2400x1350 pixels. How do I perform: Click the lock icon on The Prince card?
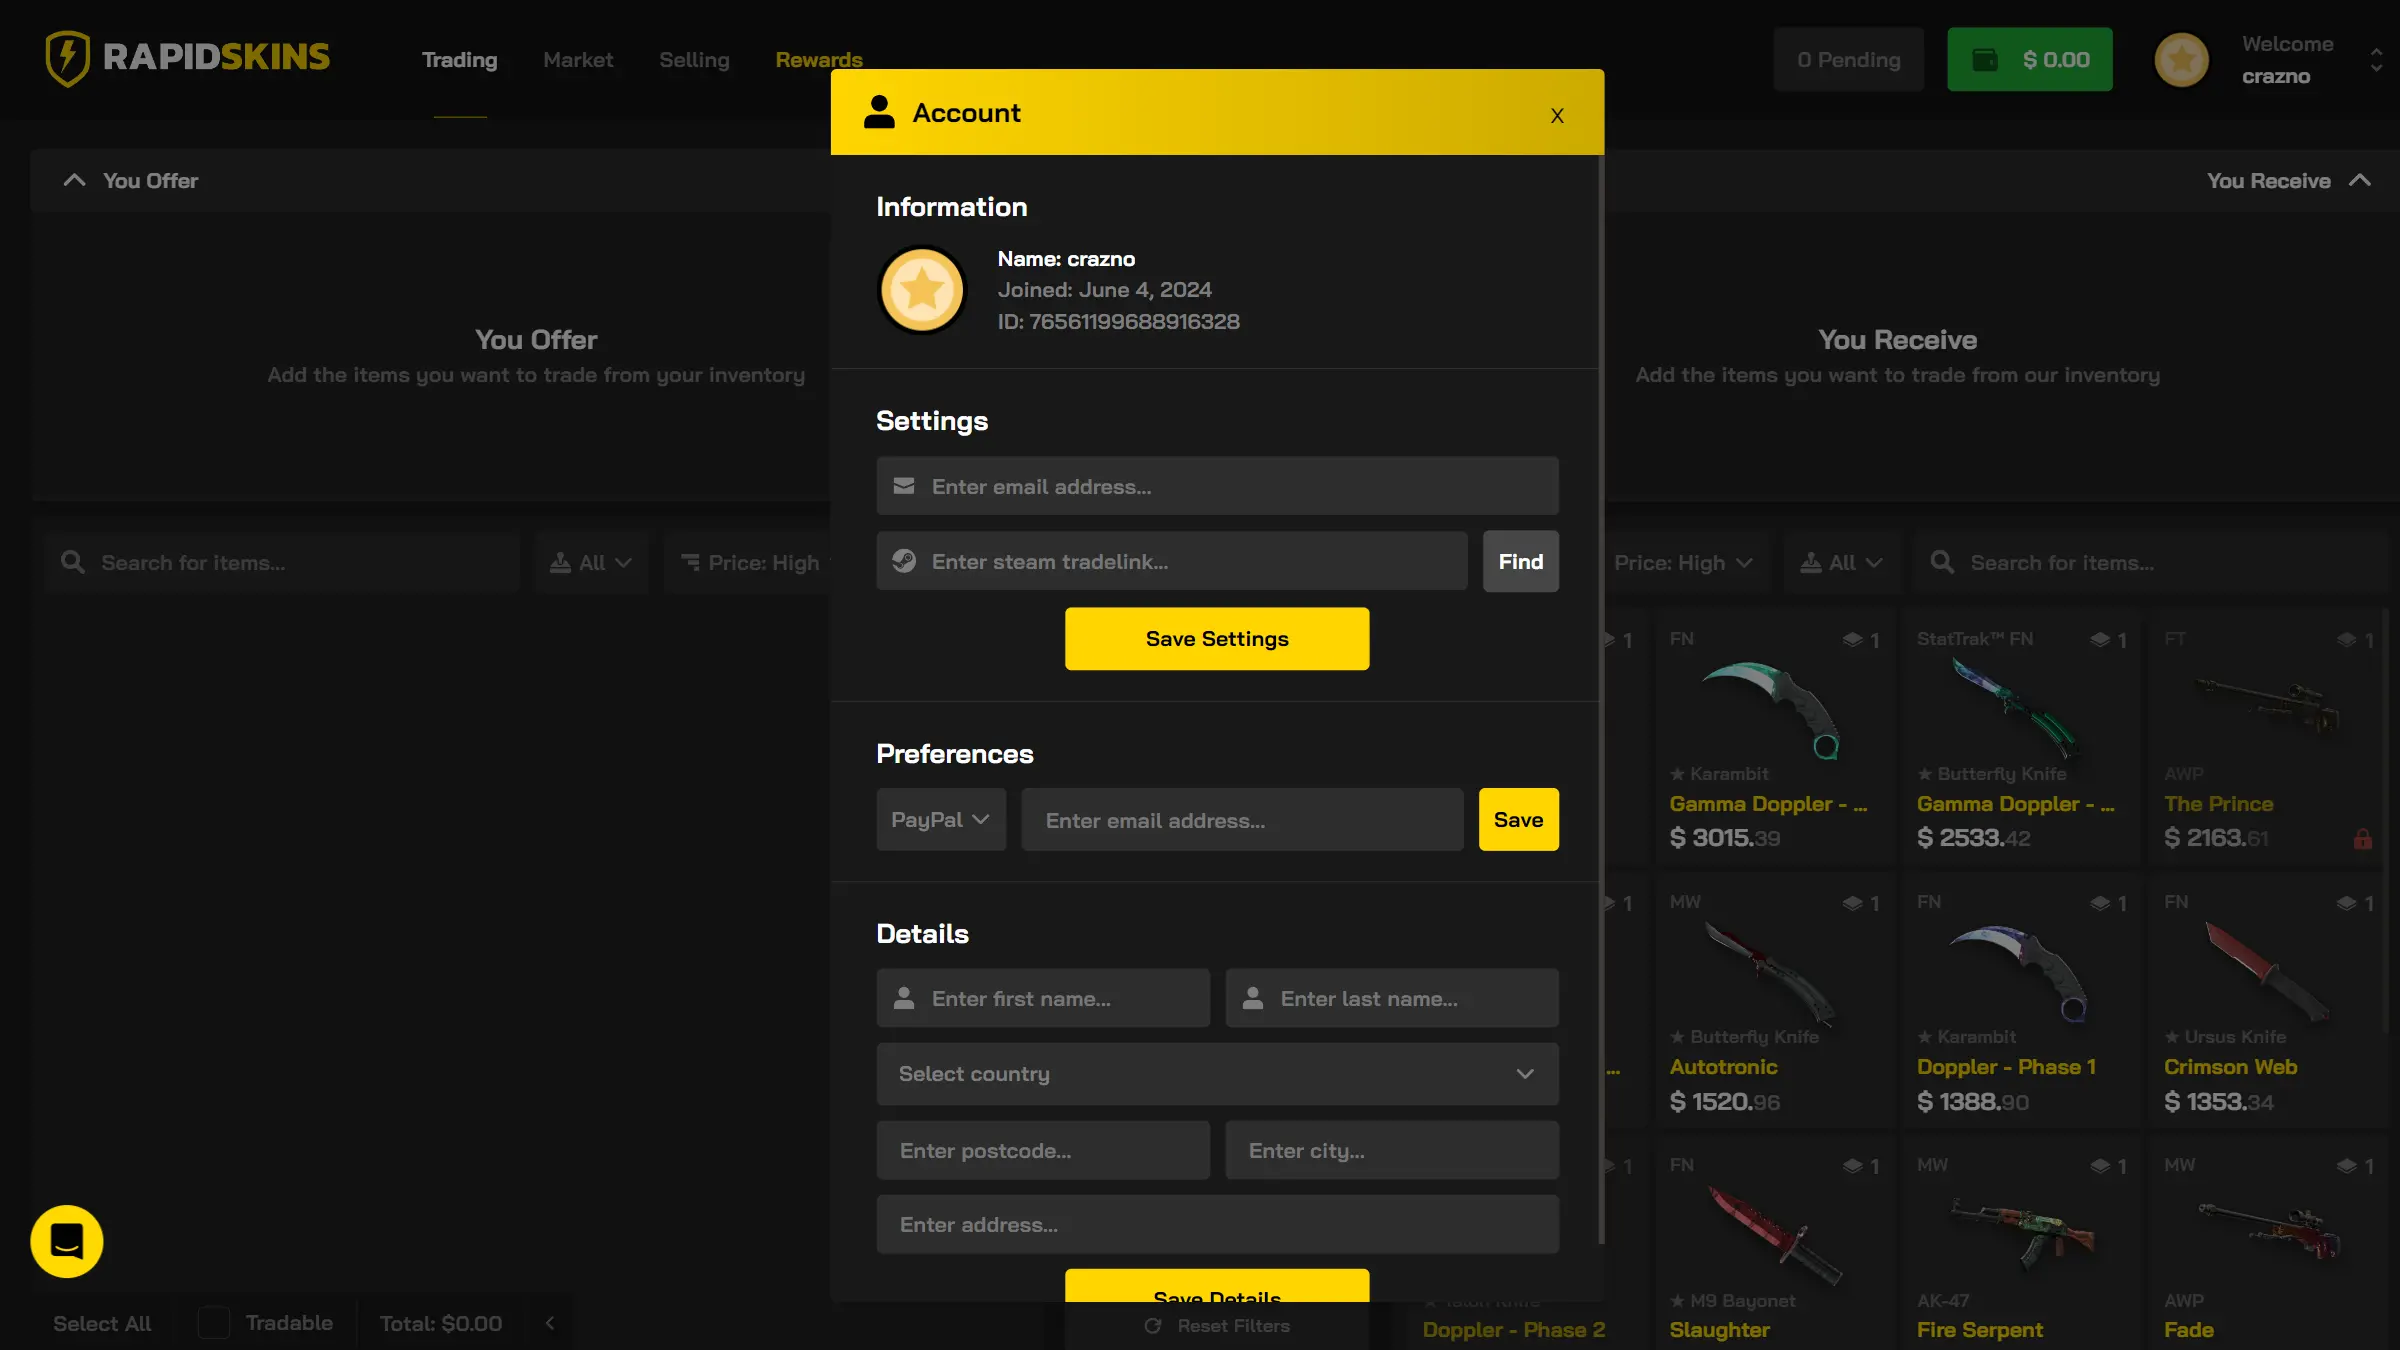click(x=2362, y=839)
